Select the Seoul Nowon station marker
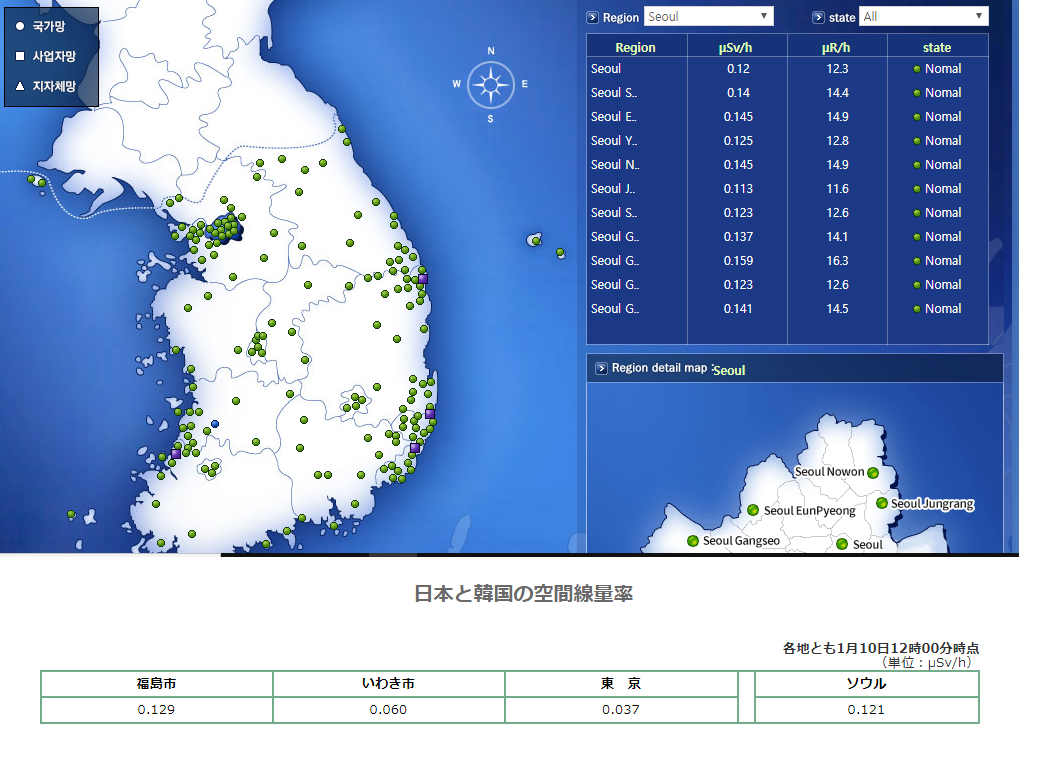This screenshot has width=1046, height=774. click(x=873, y=472)
